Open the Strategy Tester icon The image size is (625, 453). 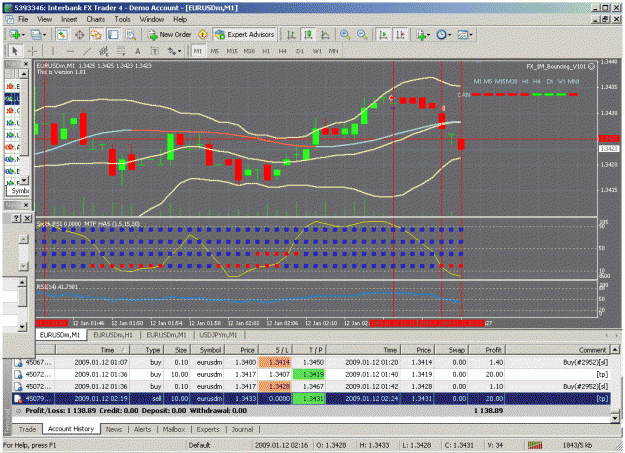[131, 35]
